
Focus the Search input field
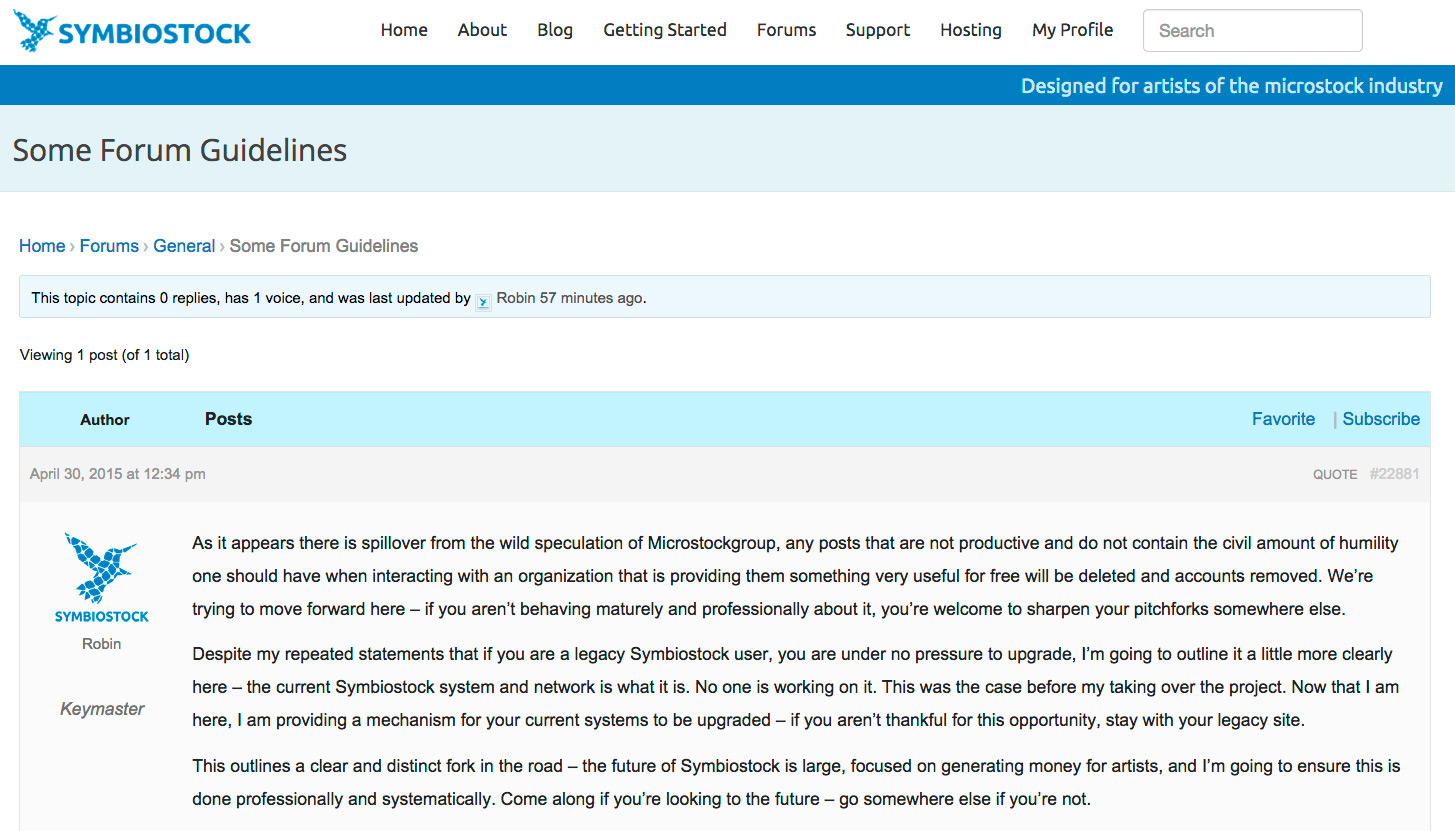(1252, 31)
